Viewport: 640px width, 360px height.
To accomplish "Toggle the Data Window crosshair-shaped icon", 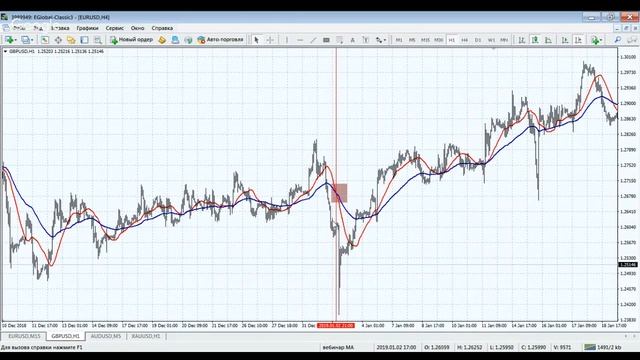I will coord(58,40).
